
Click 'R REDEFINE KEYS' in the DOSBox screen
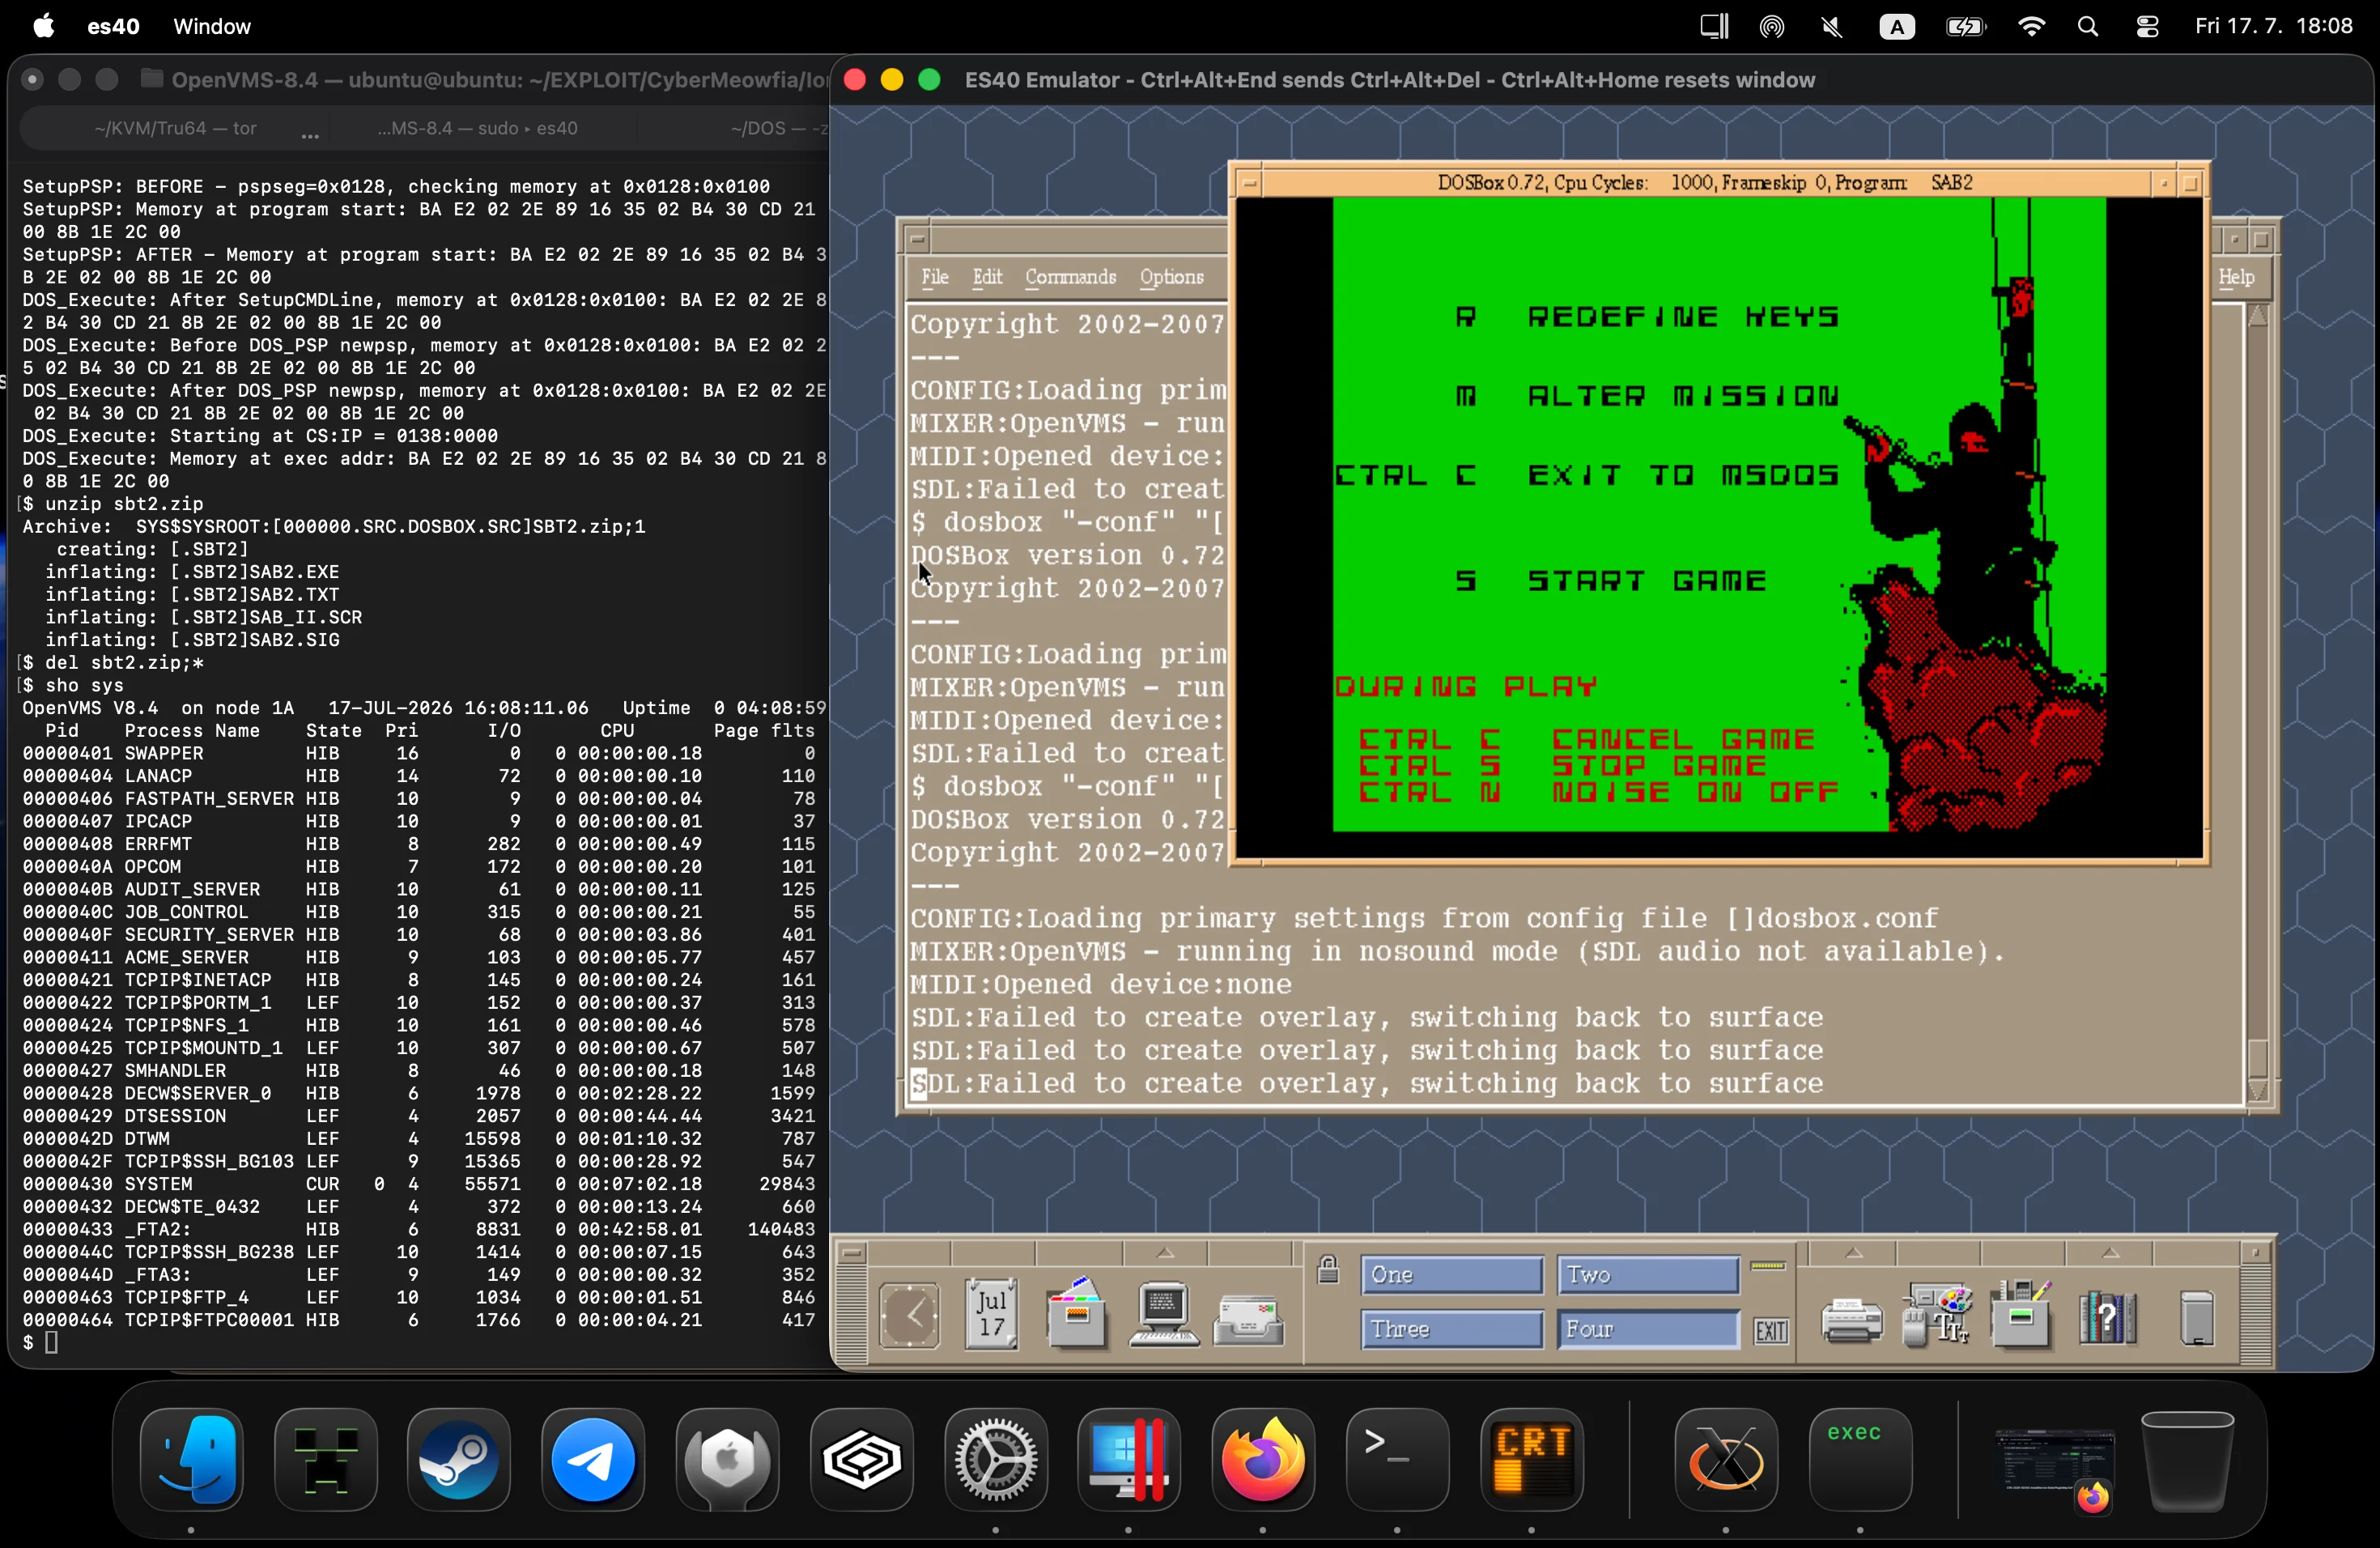click(x=1647, y=317)
